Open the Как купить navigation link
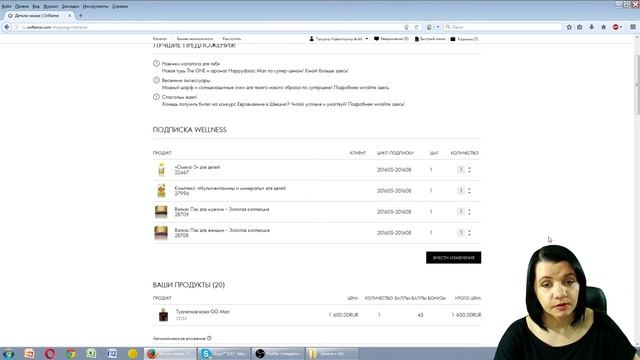640x360 pixels. tap(232, 39)
